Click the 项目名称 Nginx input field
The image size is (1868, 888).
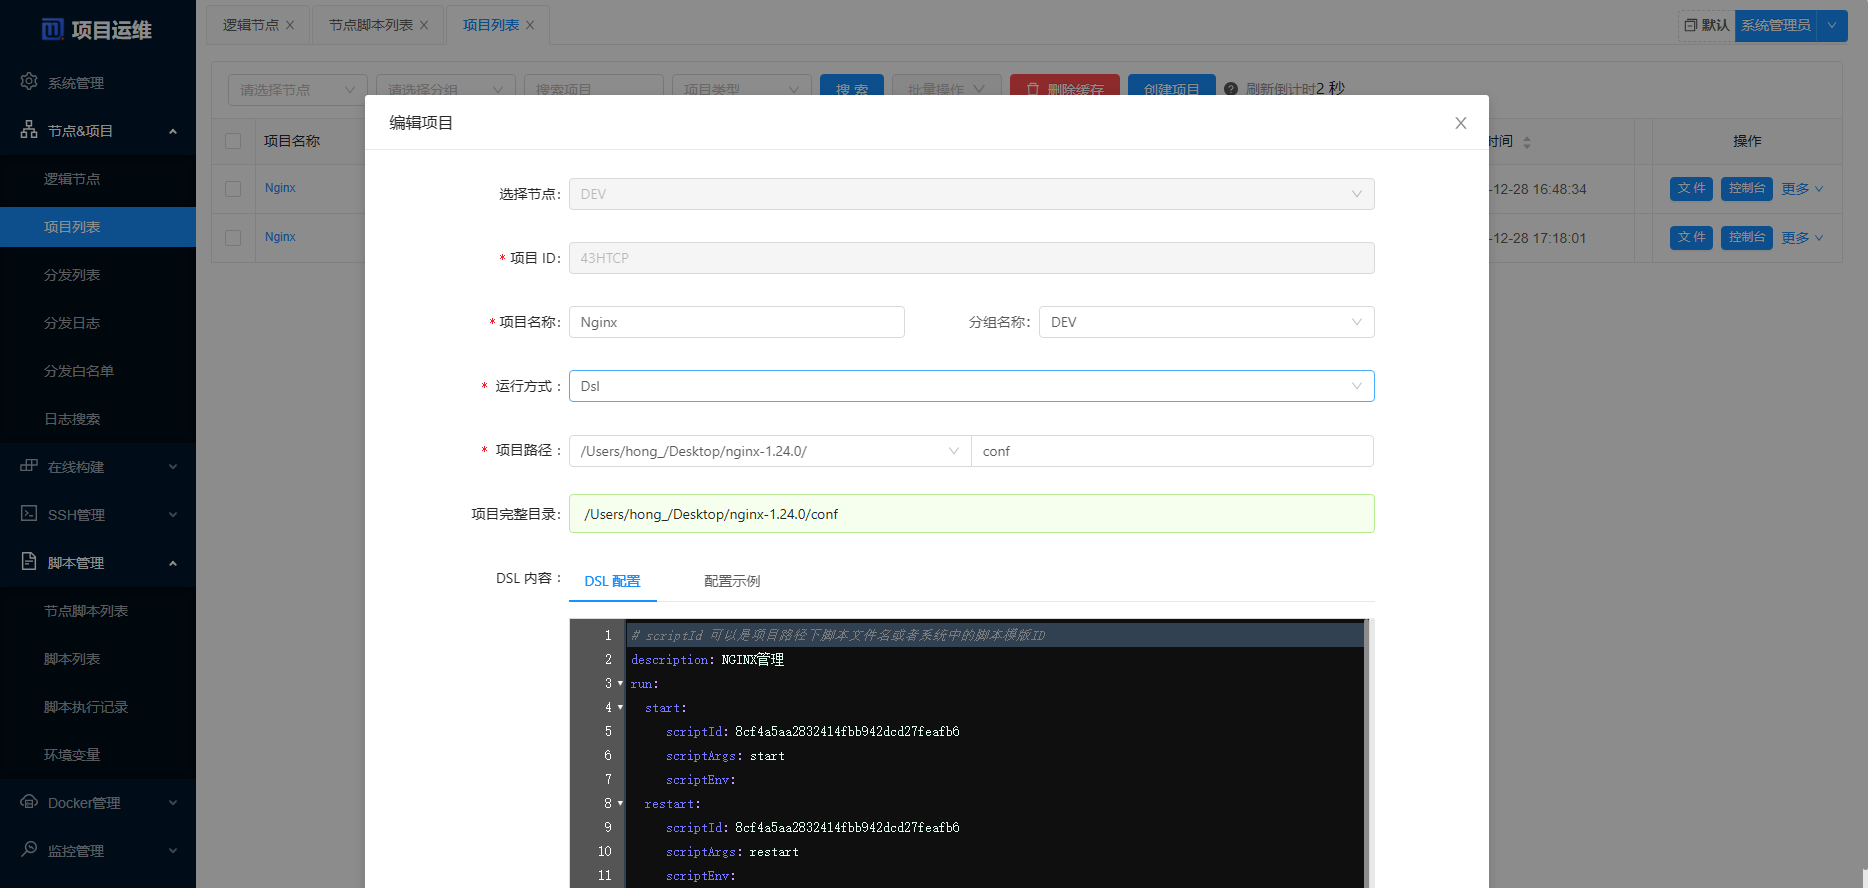(736, 322)
